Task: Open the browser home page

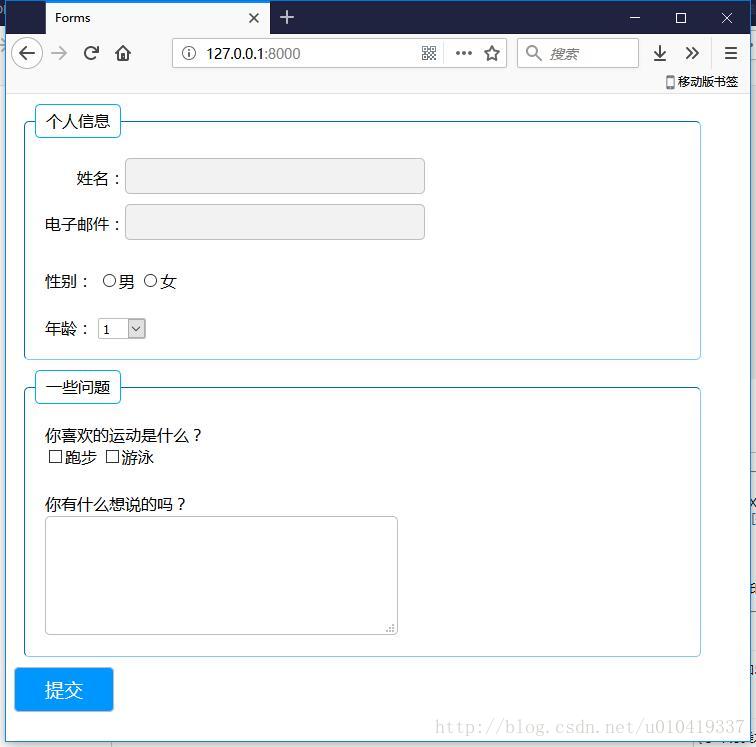Action: tap(123, 53)
